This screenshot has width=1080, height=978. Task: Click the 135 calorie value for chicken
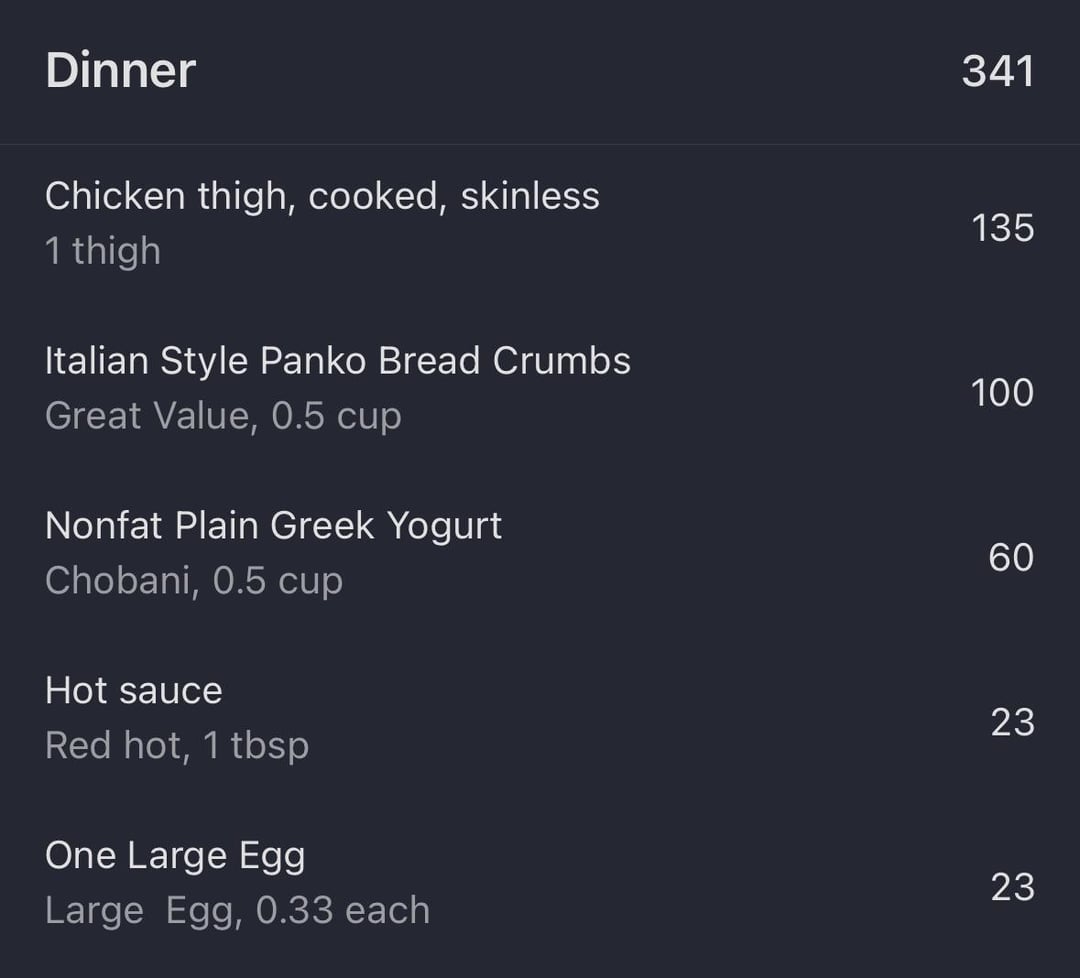click(x=1002, y=228)
